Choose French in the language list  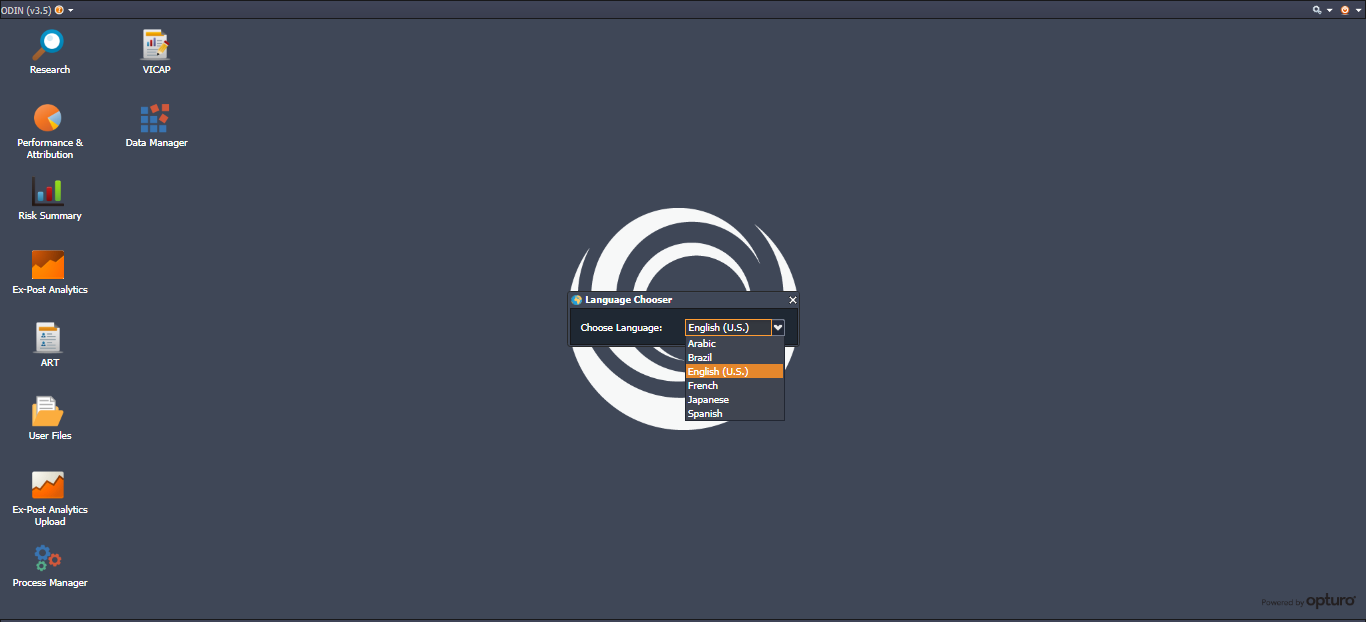703,386
